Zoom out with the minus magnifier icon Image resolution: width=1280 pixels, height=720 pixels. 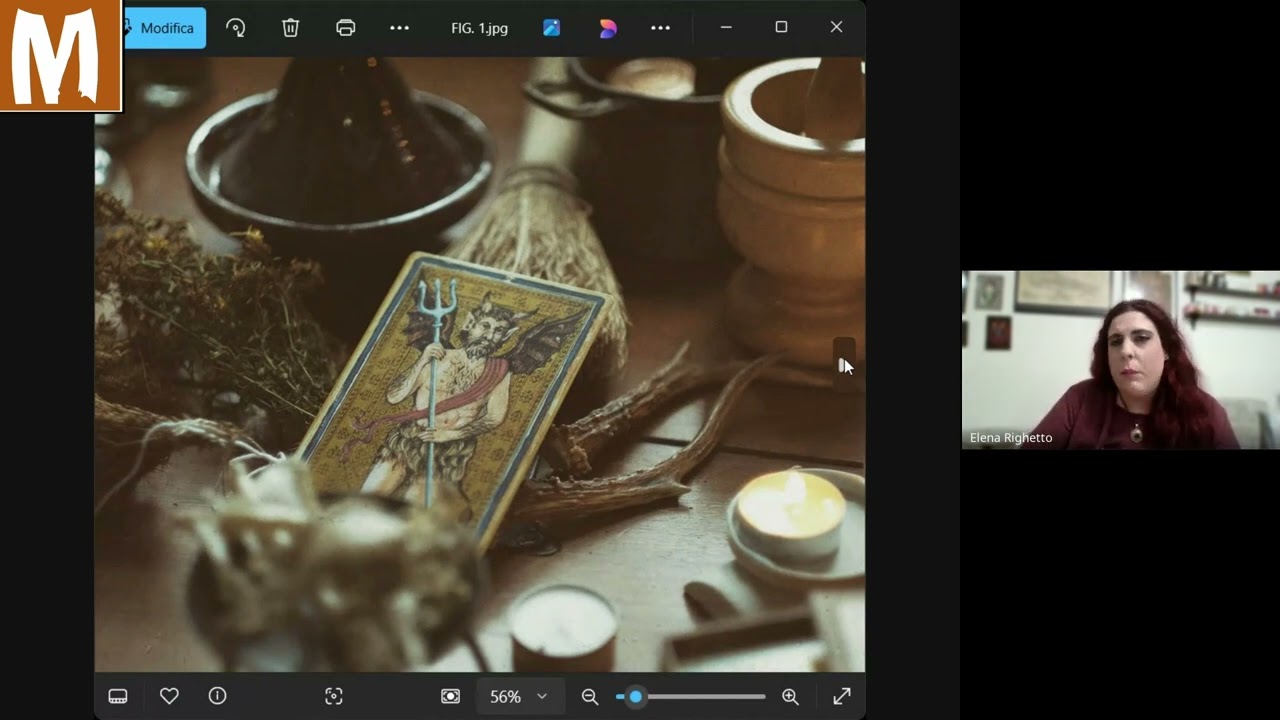[590, 696]
